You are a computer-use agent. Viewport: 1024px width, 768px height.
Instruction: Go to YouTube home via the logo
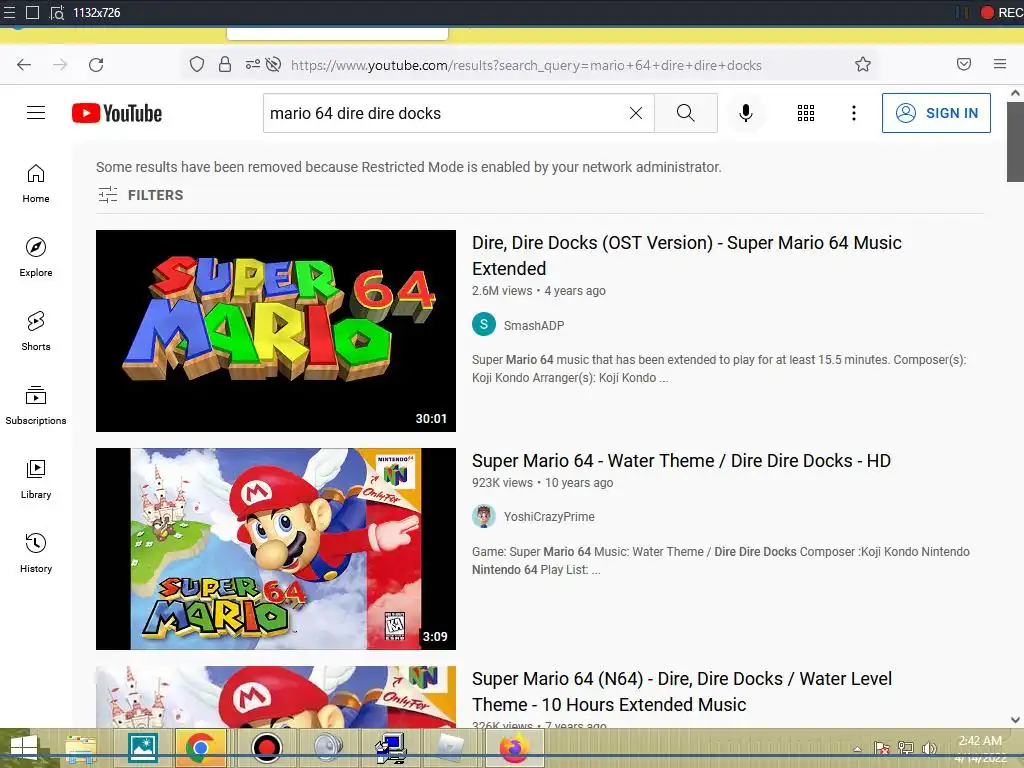(x=117, y=113)
